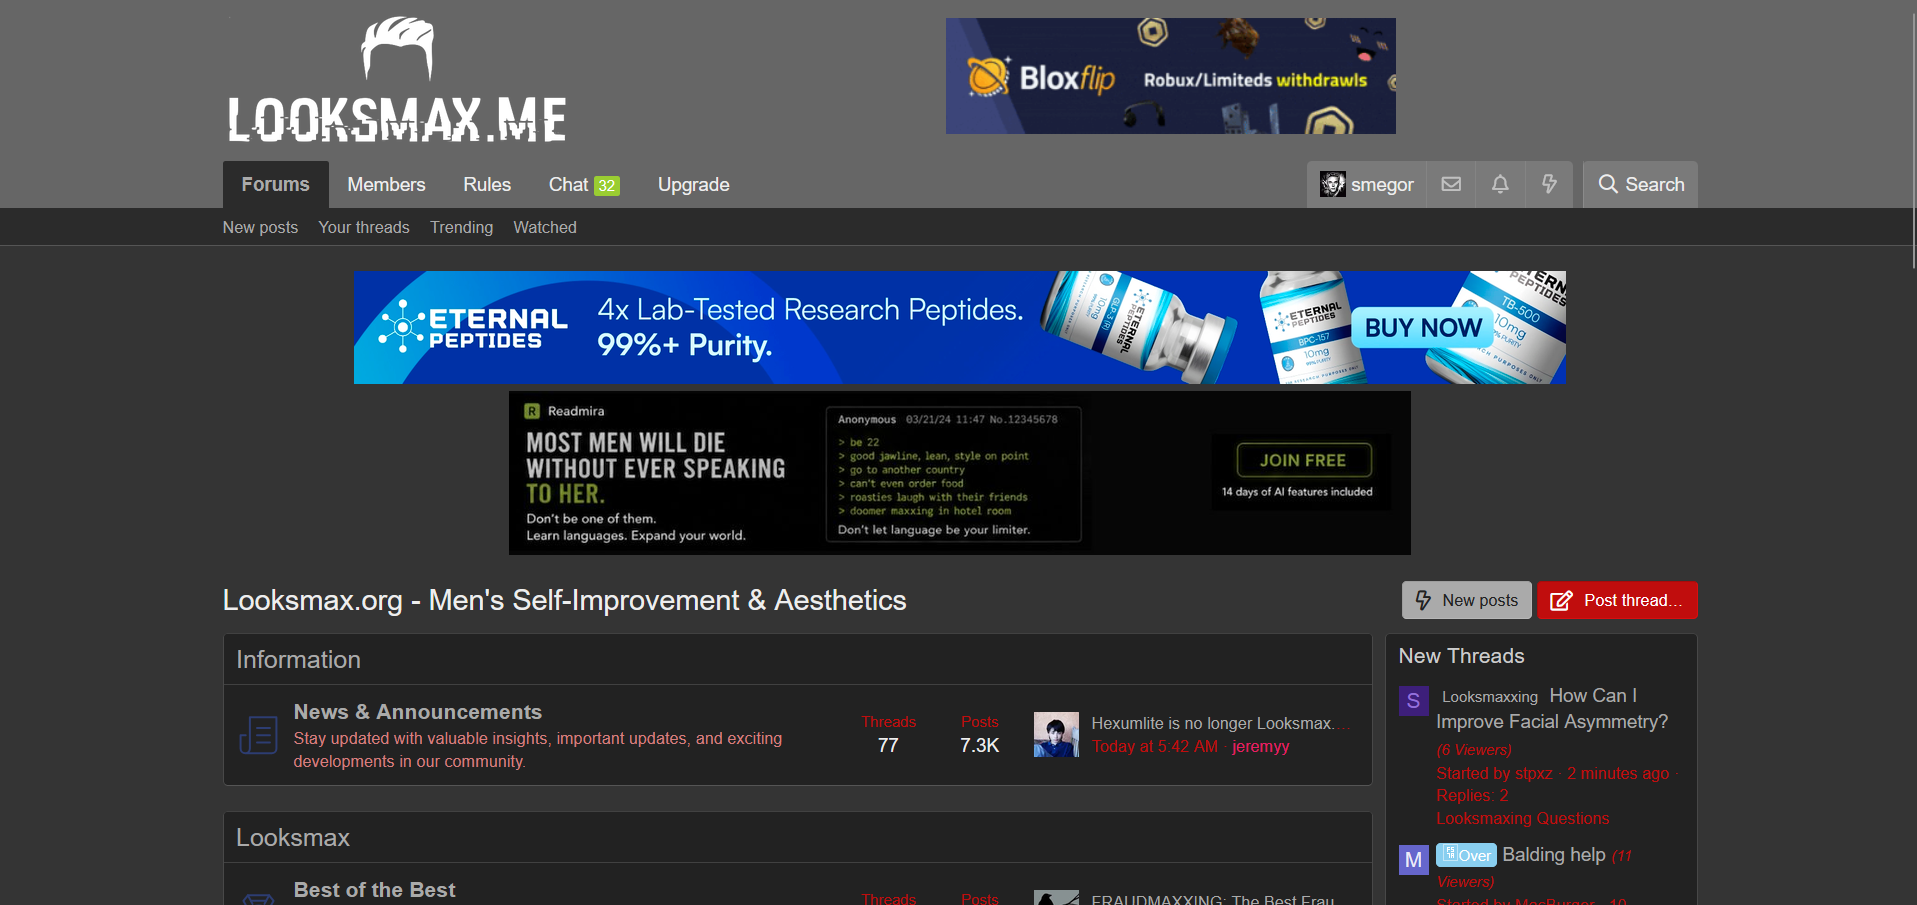Open the Members menu
Viewport: 1917px width, 905px height.
click(386, 184)
